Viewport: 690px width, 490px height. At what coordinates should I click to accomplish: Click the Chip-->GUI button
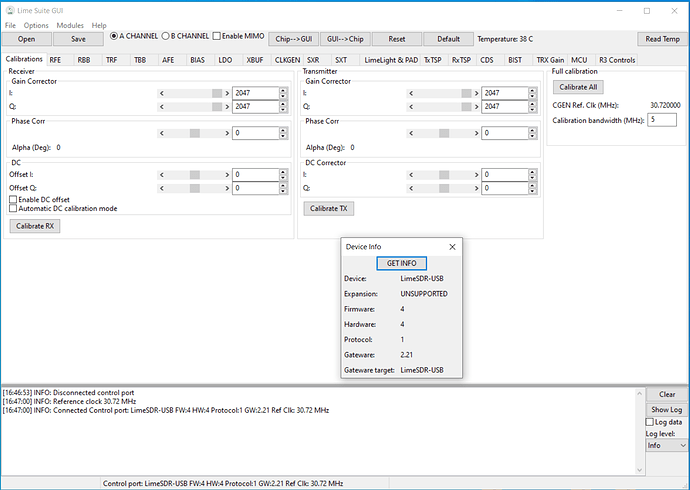click(x=294, y=39)
